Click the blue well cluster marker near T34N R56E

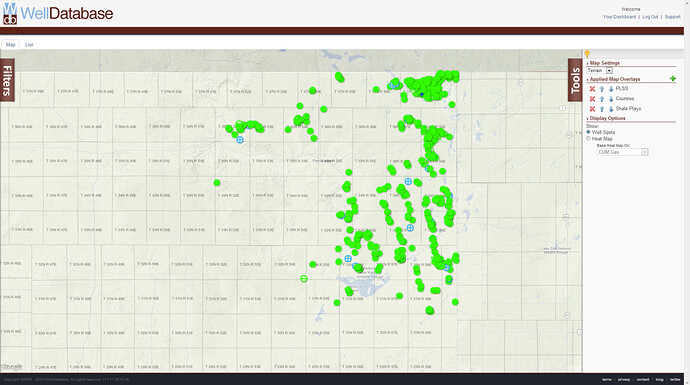[x=408, y=181]
